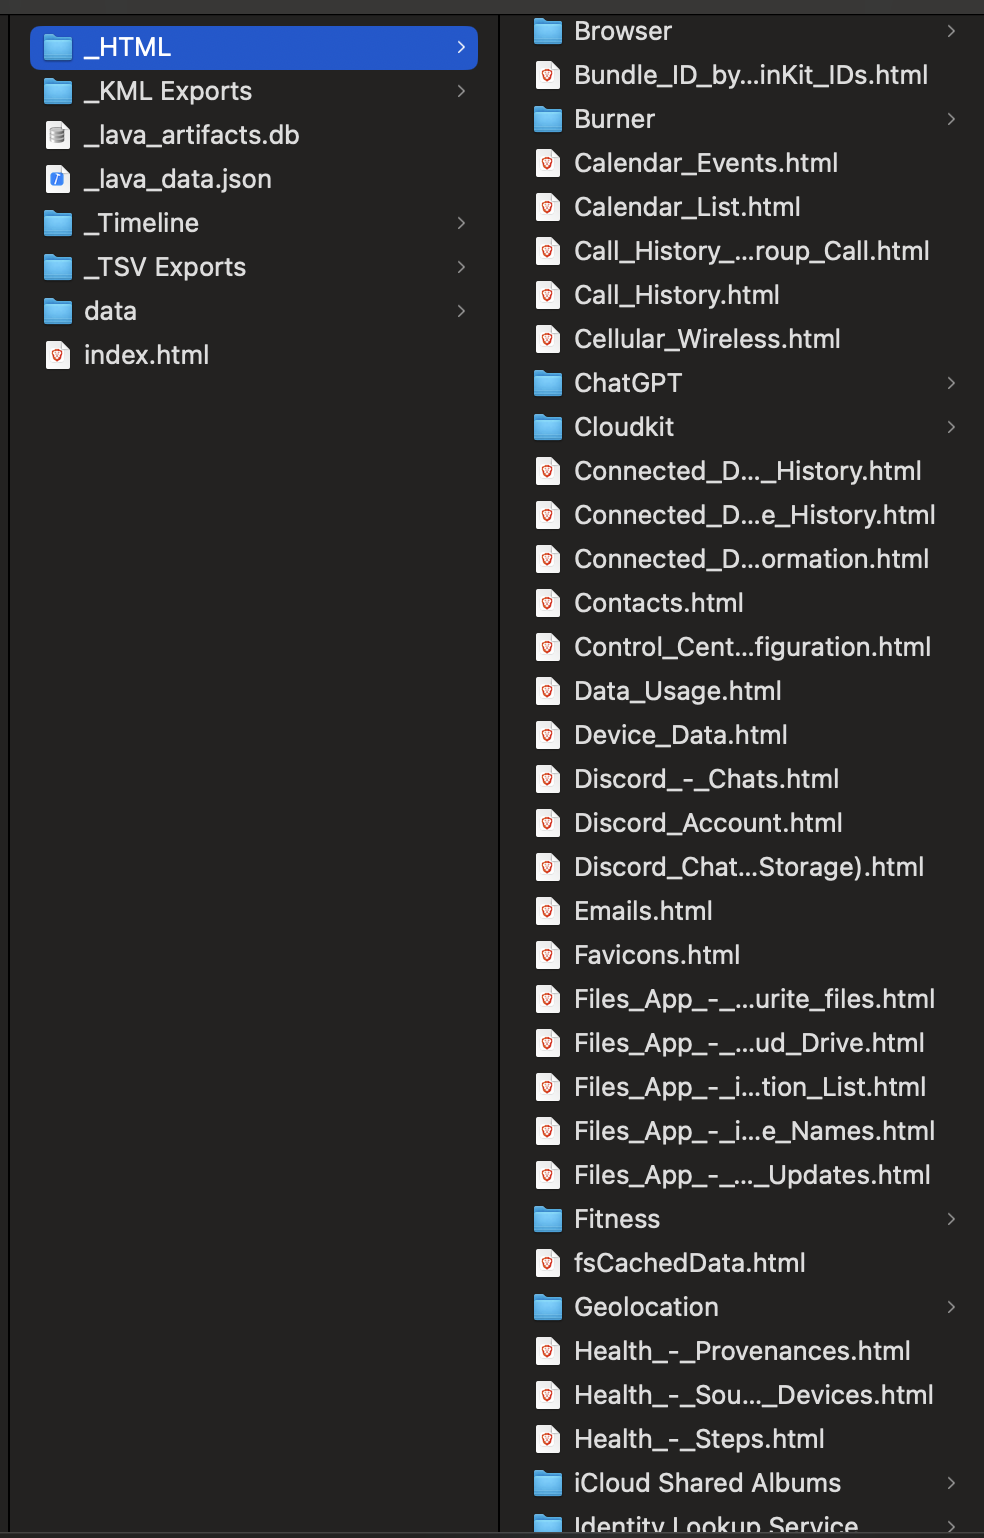
Task: Expand the Fitness folder chevron
Action: point(951,1219)
